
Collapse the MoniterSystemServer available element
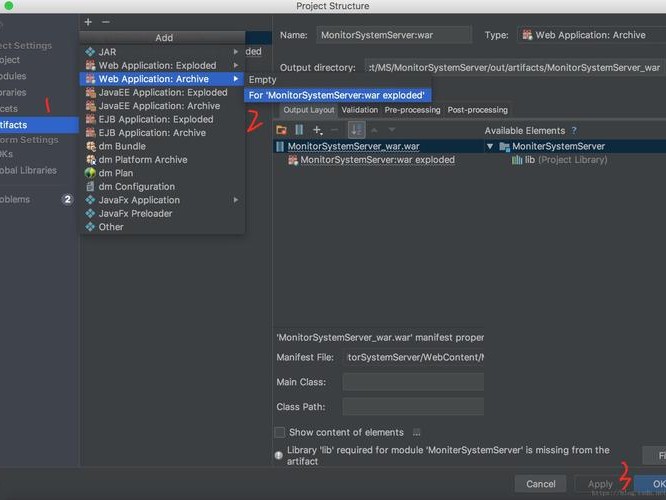[x=490, y=147]
